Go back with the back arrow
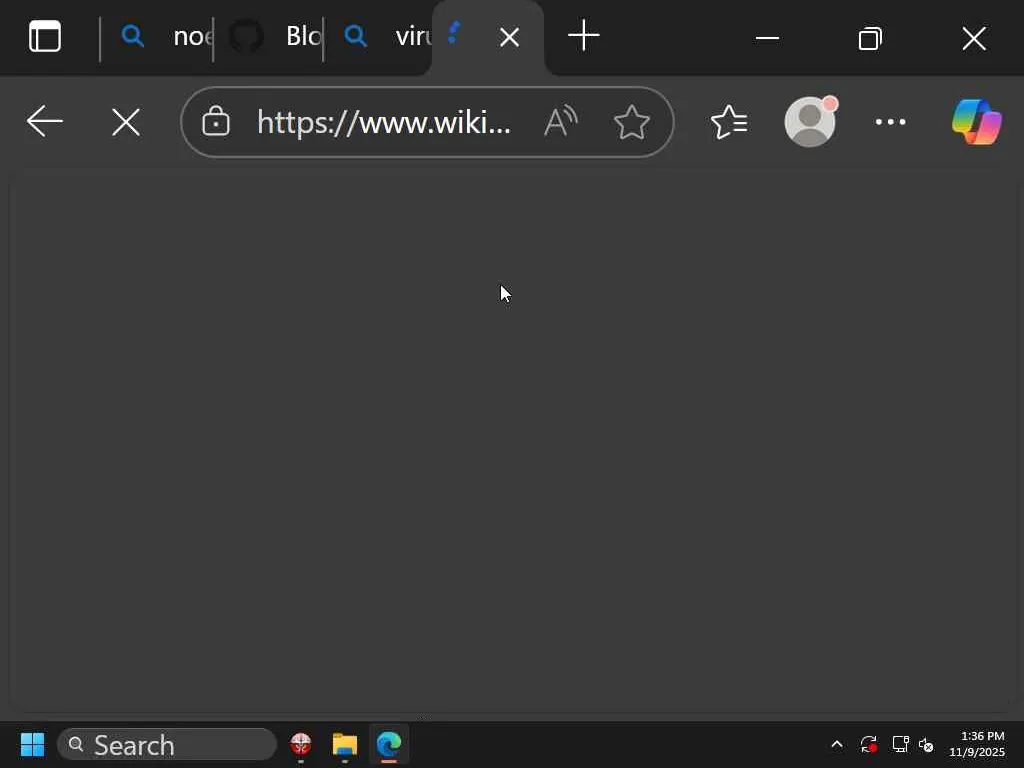This screenshot has height=768, width=1024. coord(44,121)
